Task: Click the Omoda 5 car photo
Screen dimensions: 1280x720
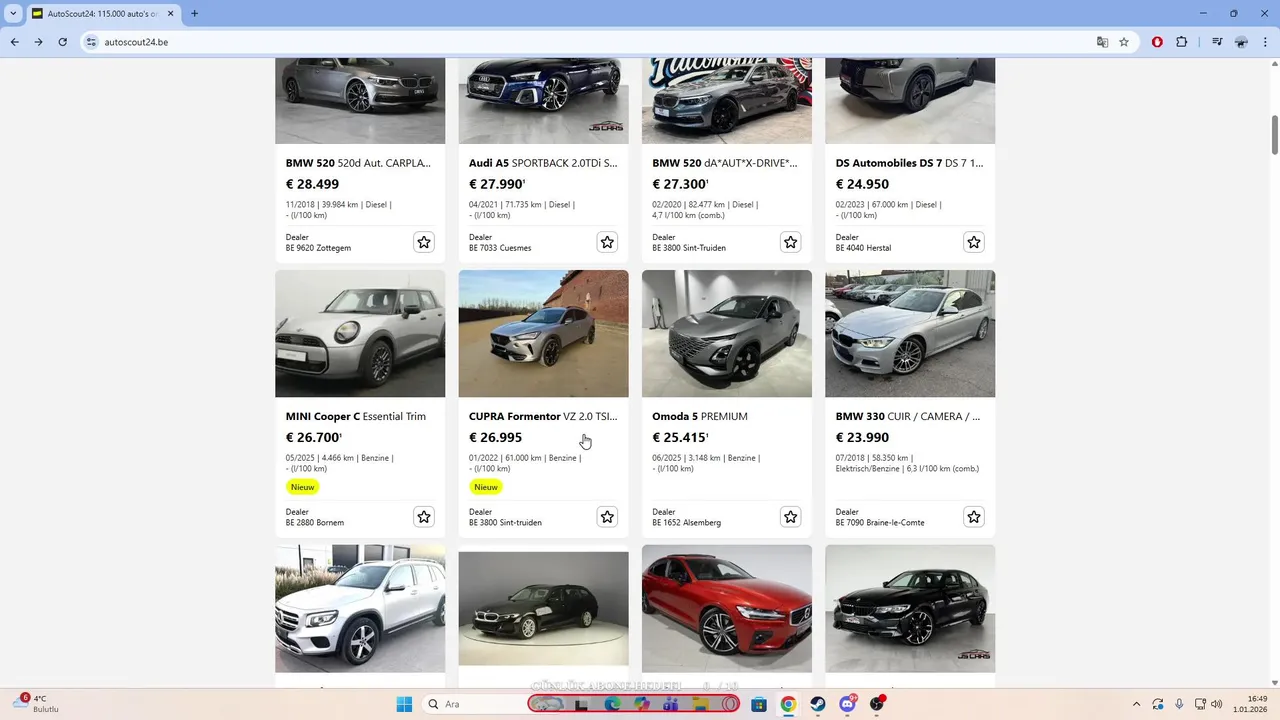Action: 727,333
